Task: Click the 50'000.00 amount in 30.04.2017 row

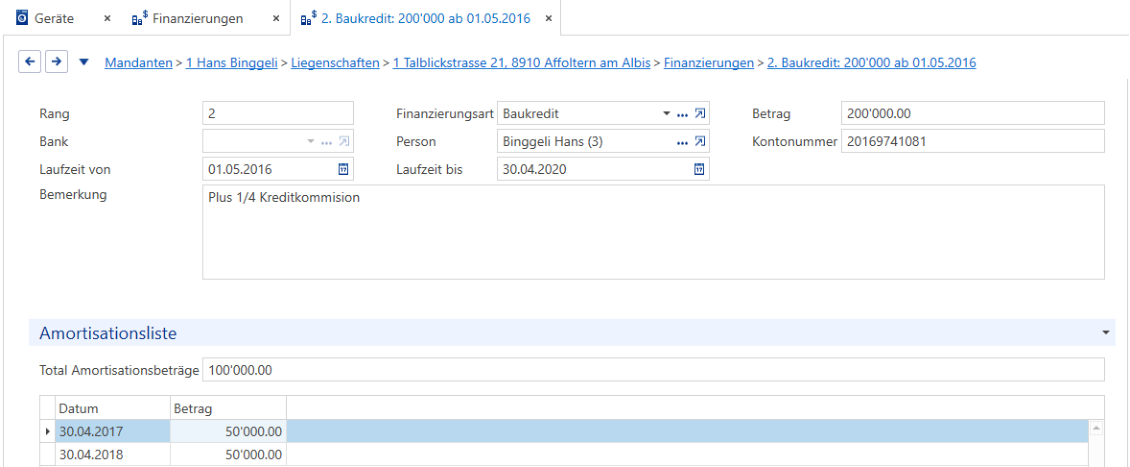Action: pyautogui.click(x=228, y=432)
